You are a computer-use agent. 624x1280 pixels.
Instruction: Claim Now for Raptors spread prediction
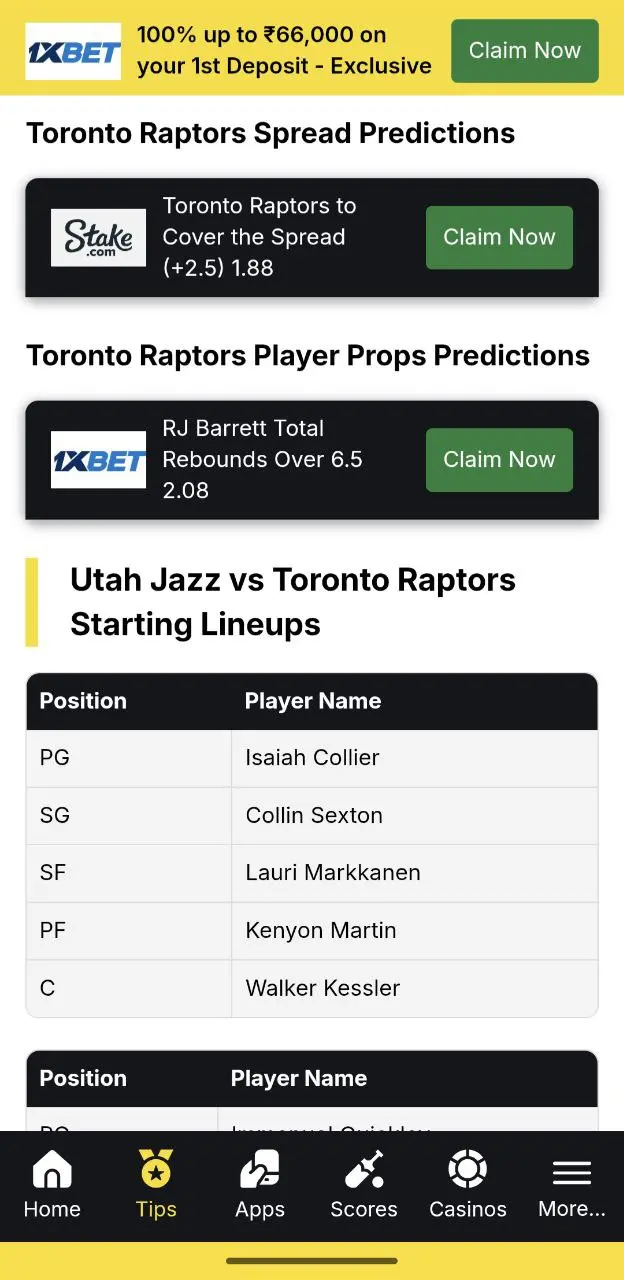tap(499, 237)
